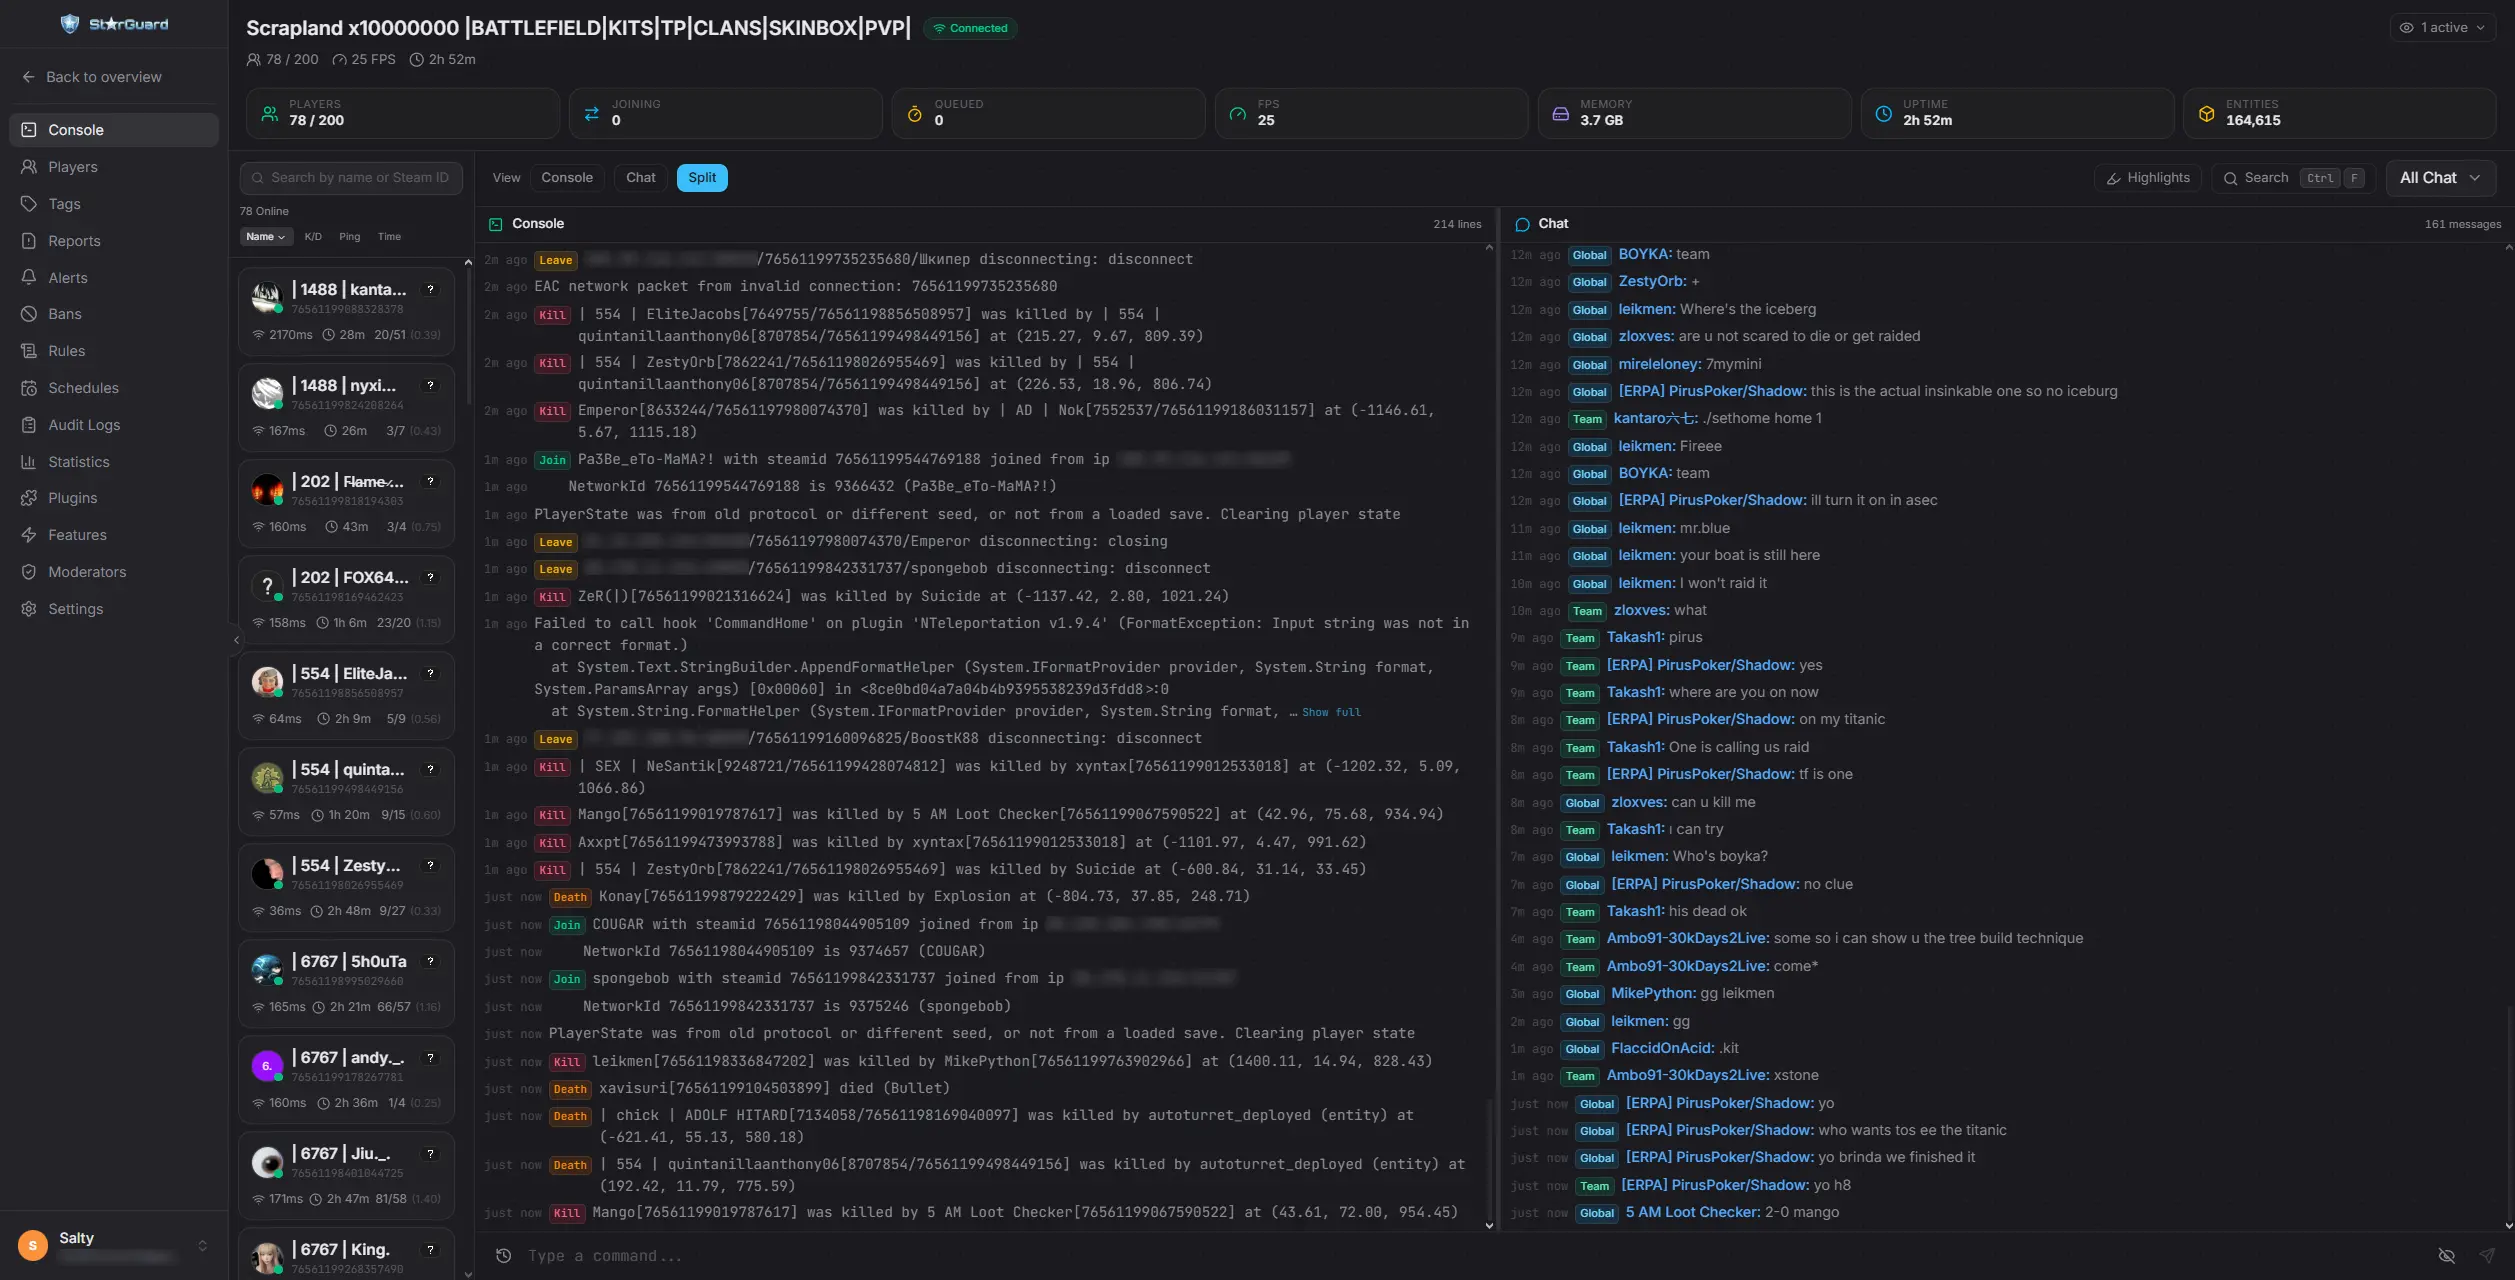Switch to the Chat tab
Viewport: 2515px width, 1280px height.
(x=640, y=177)
